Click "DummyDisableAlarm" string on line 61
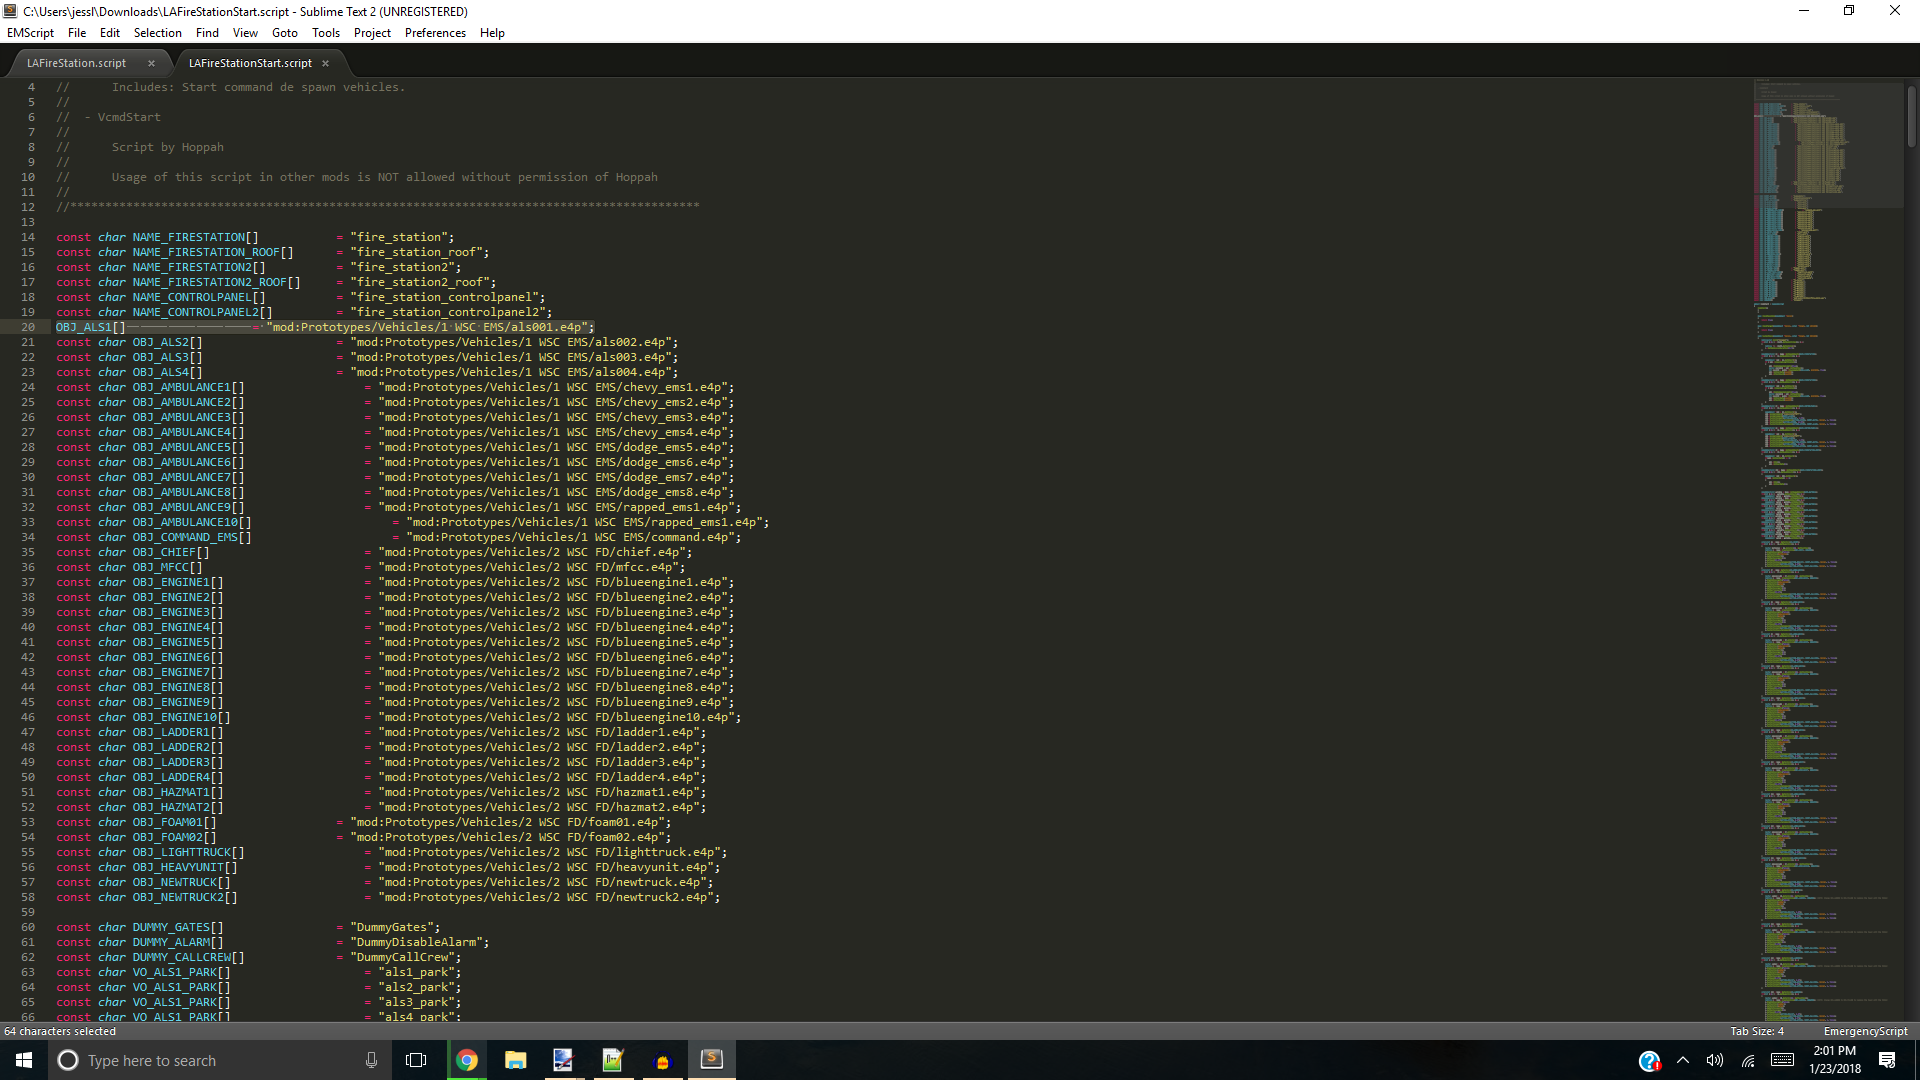The image size is (1920, 1080). 416,942
